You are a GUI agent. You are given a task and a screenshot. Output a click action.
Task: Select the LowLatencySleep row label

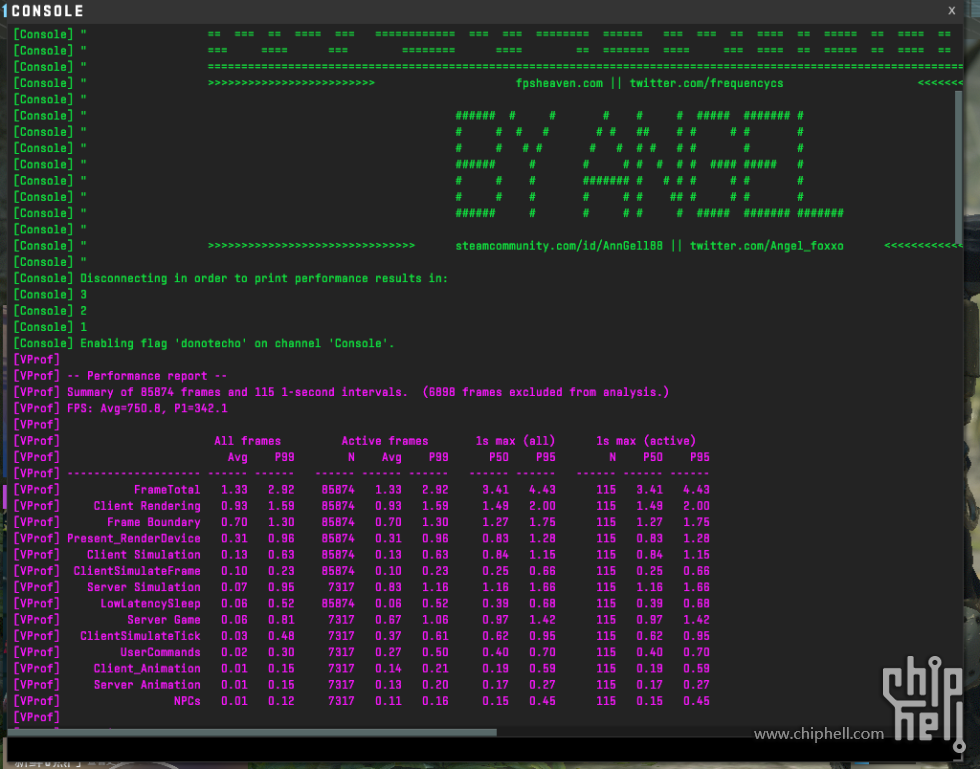pyautogui.click(x=150, y=604)
